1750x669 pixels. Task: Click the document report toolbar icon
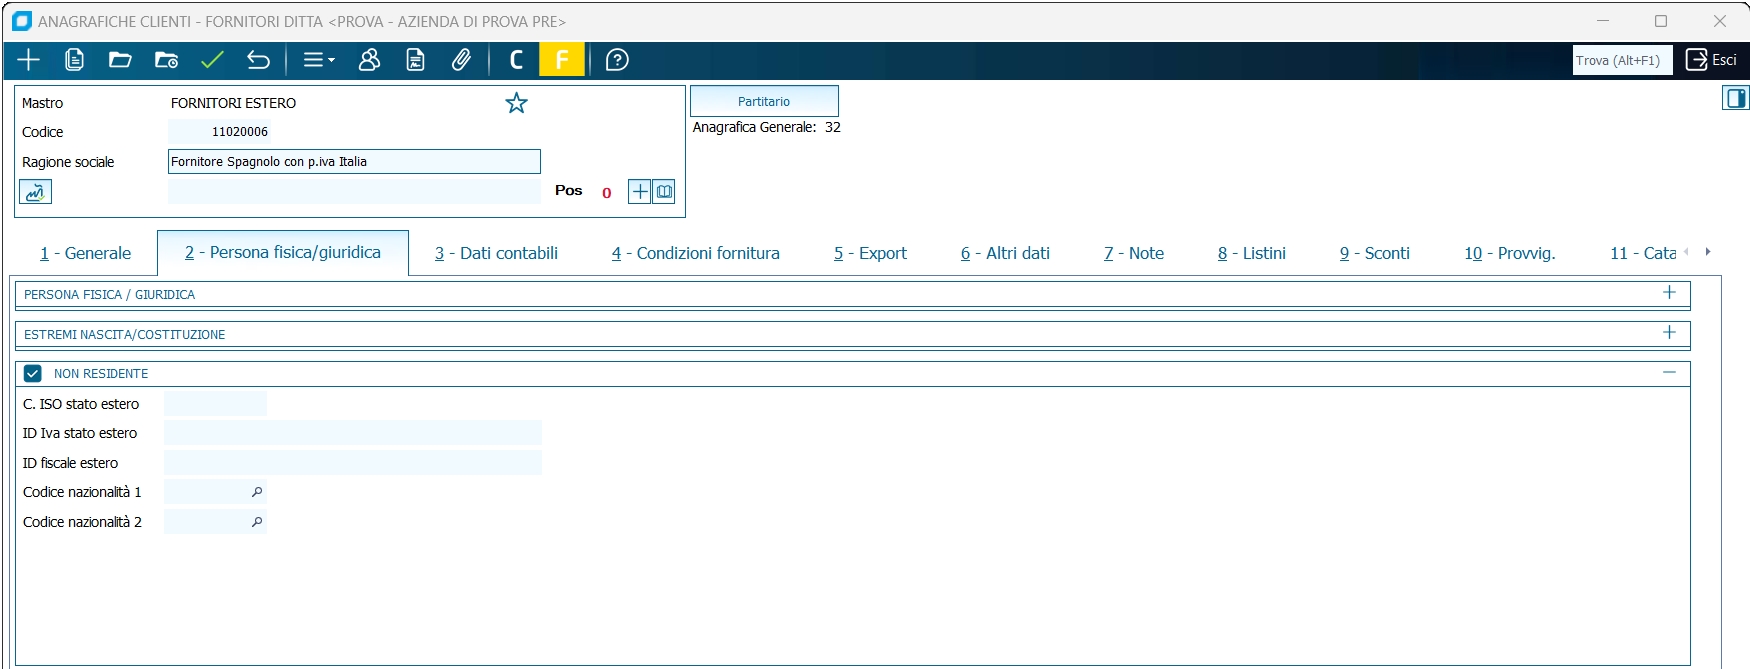pos(415,60)
